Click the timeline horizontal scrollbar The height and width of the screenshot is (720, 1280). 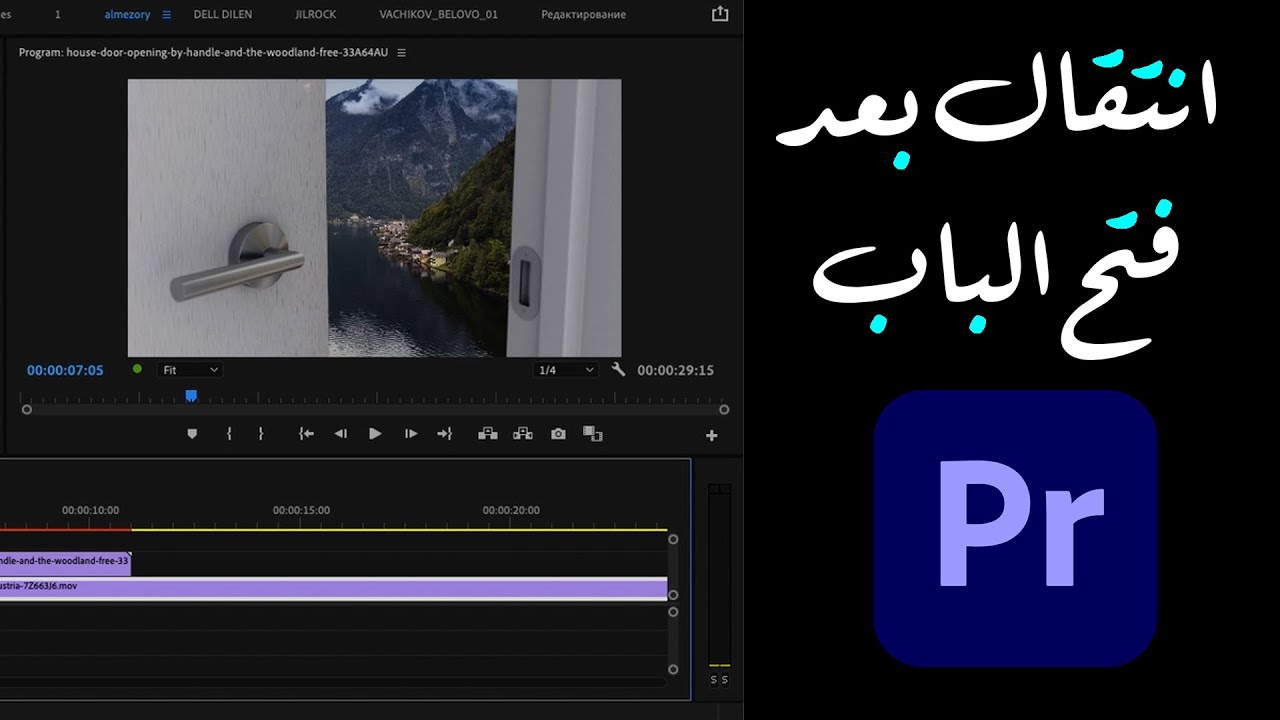tap(333, 683)
